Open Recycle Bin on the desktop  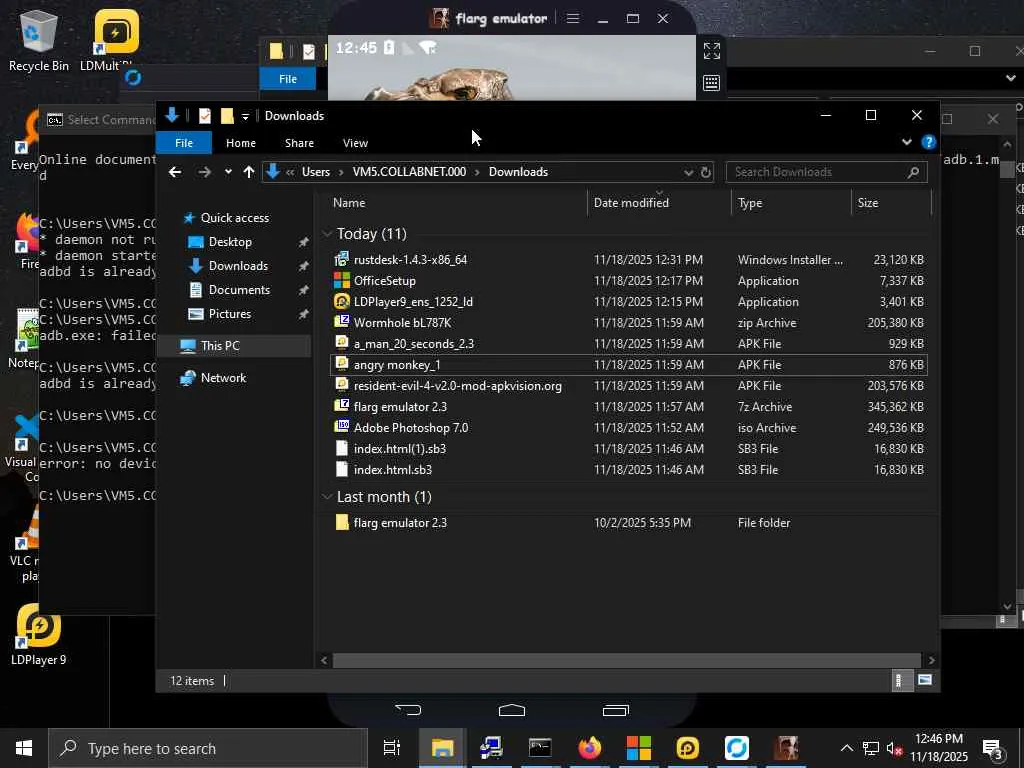[39, 40]
